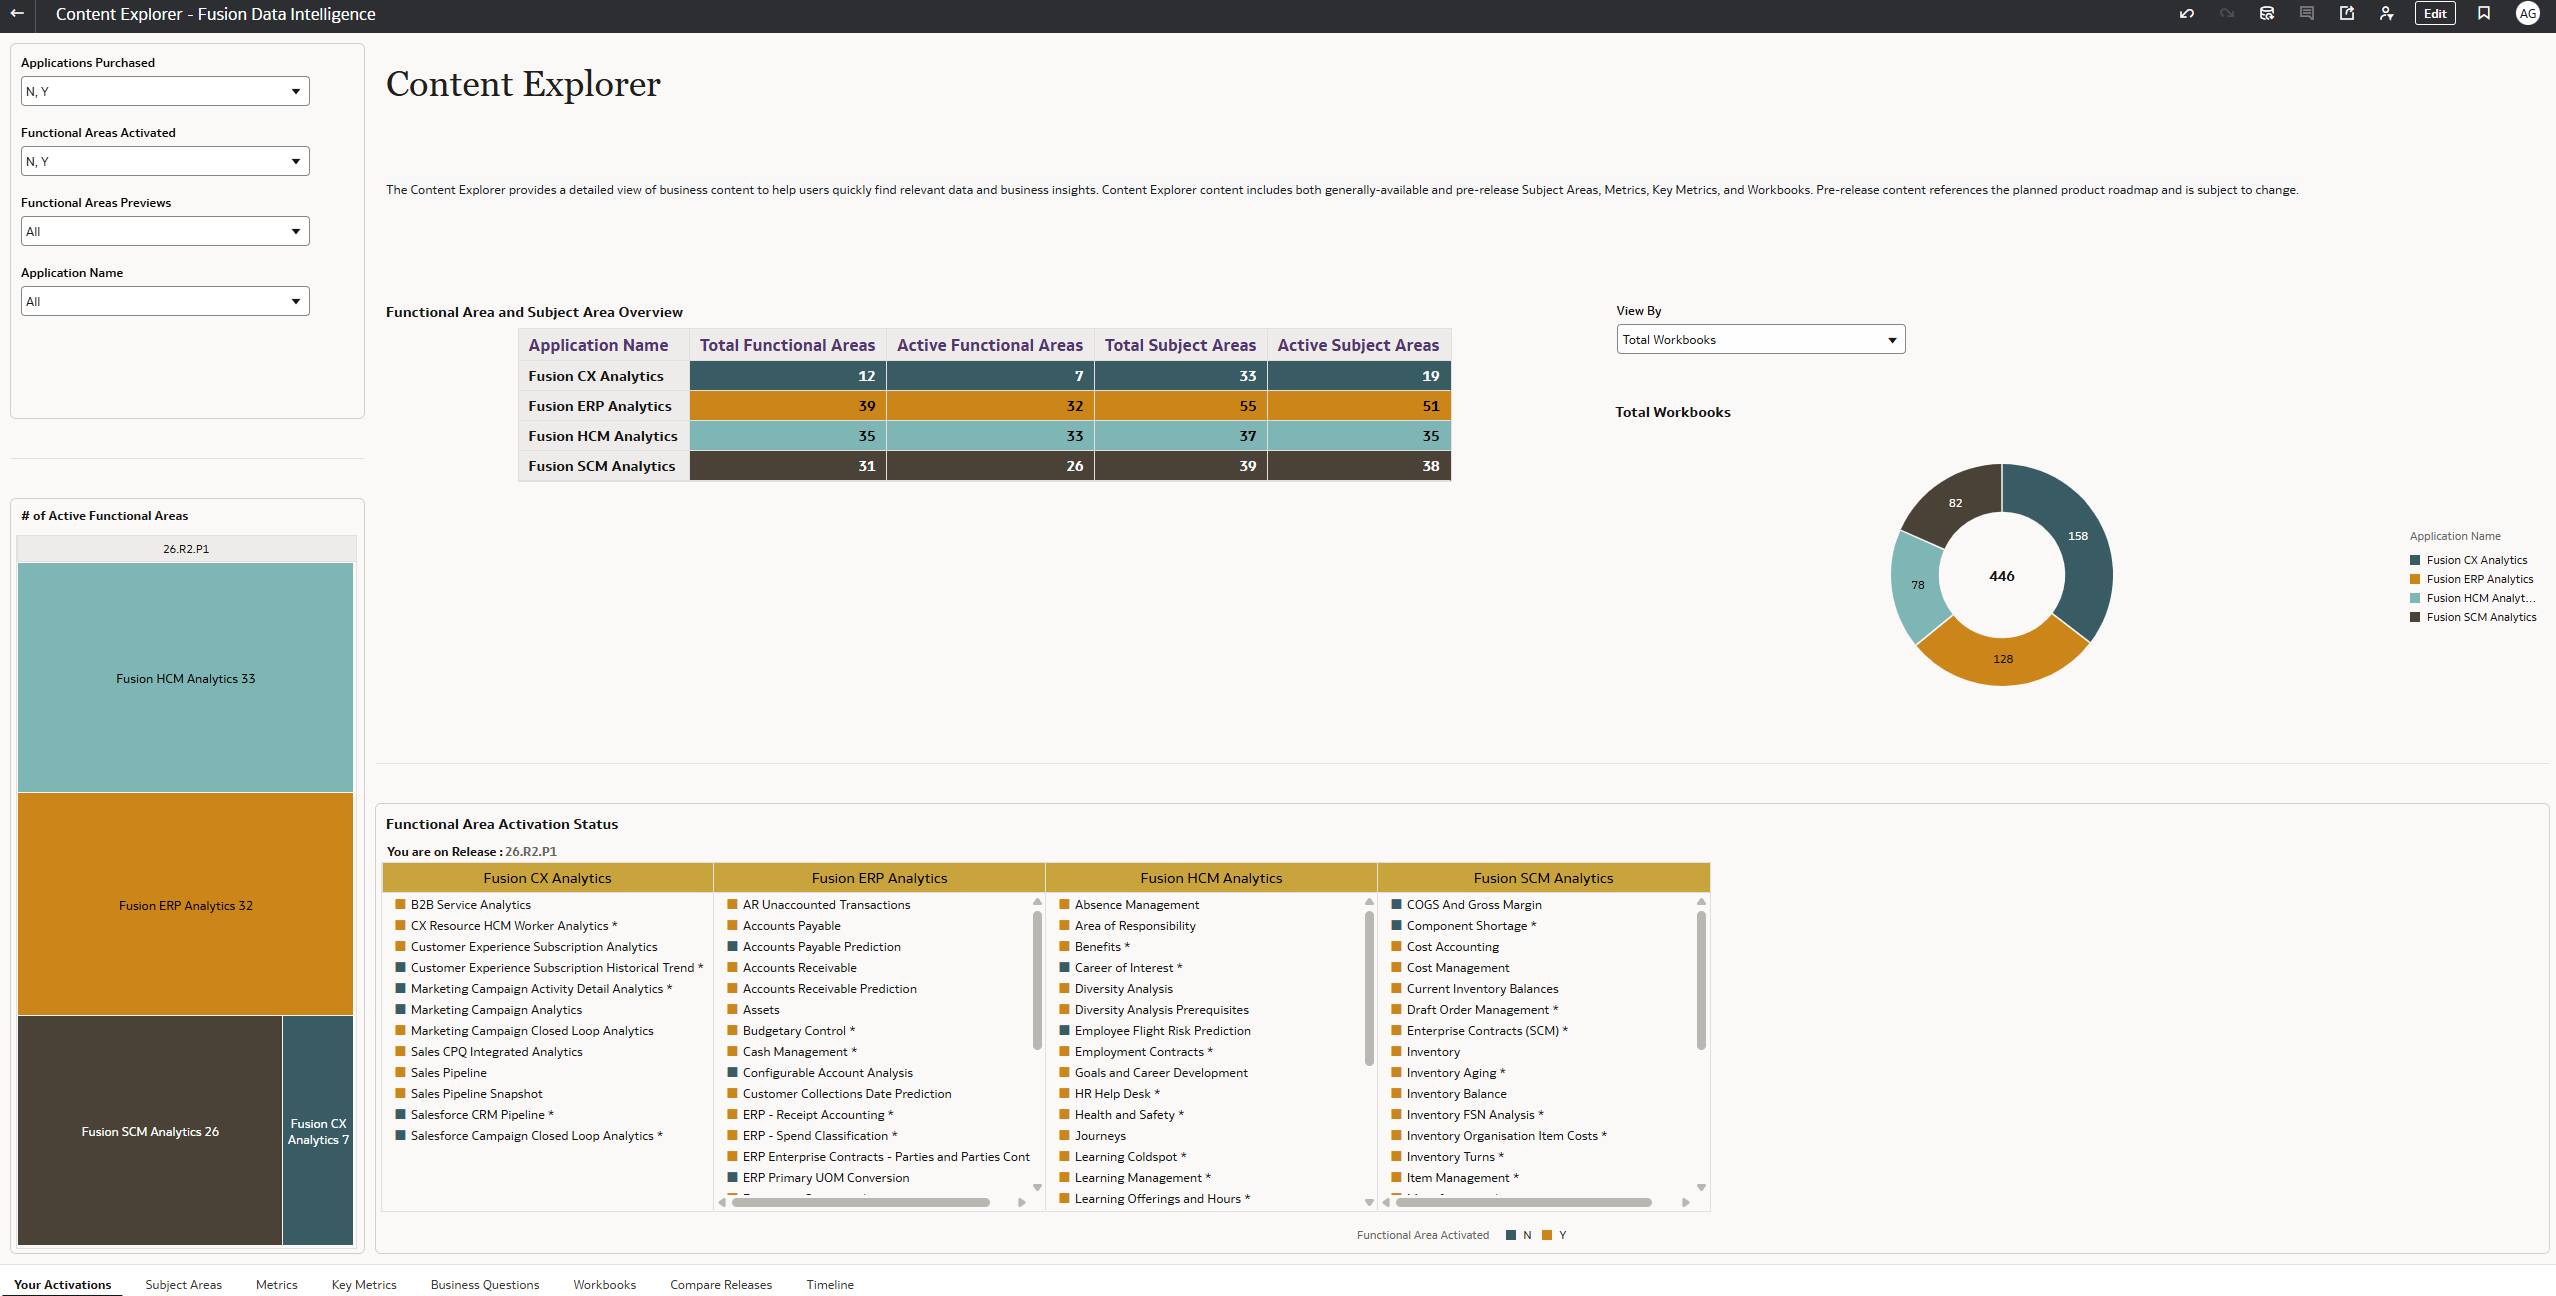Click right arrow of ERP horizontal scrollbar
Viewport: 2556px width, 1296px height.
[1022, 1202]
